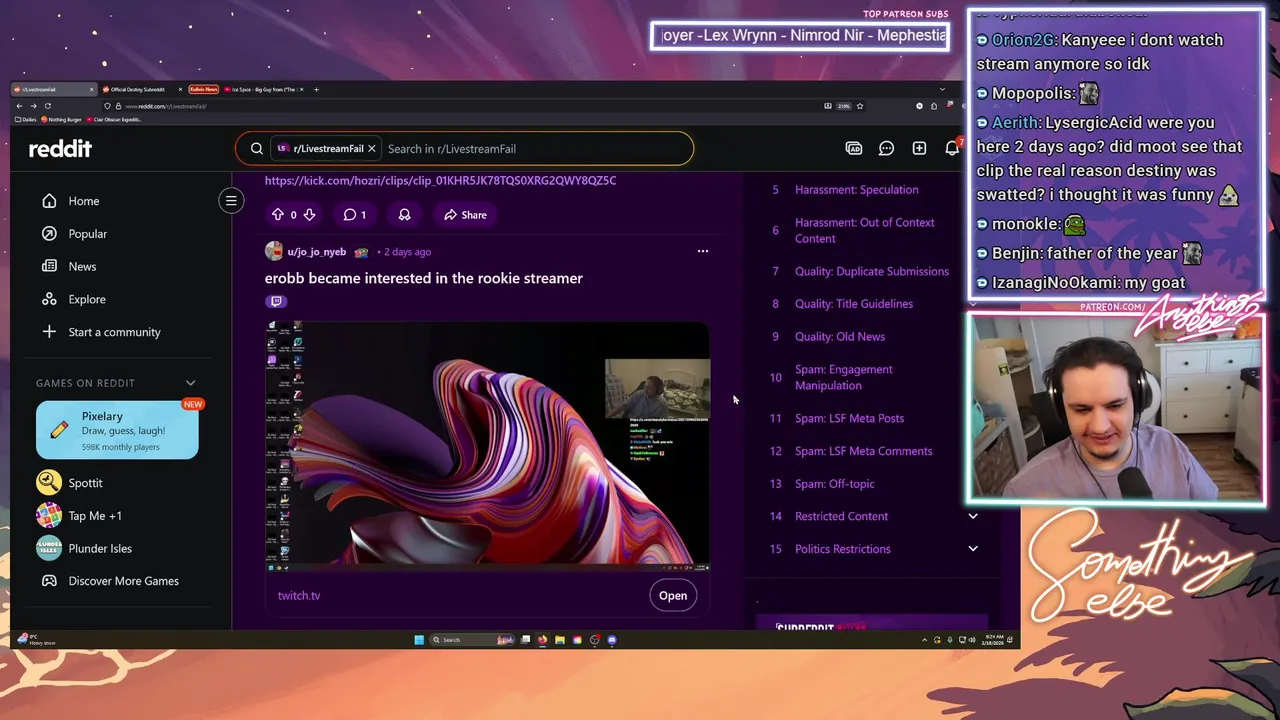The width and height of the screenshot is (1280, 720).
Task: Give an award to the post
Action: (x=404, y=215)
